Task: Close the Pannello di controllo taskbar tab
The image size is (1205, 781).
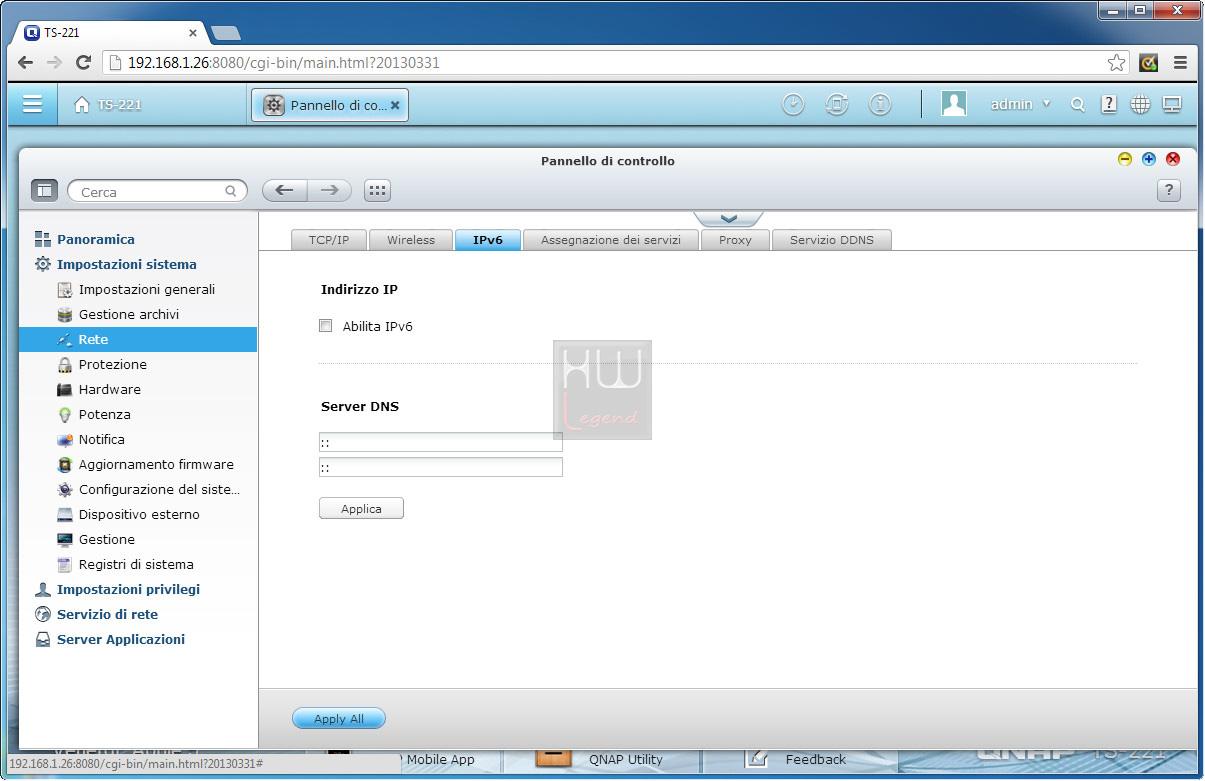Action: [x=395, y=104]
